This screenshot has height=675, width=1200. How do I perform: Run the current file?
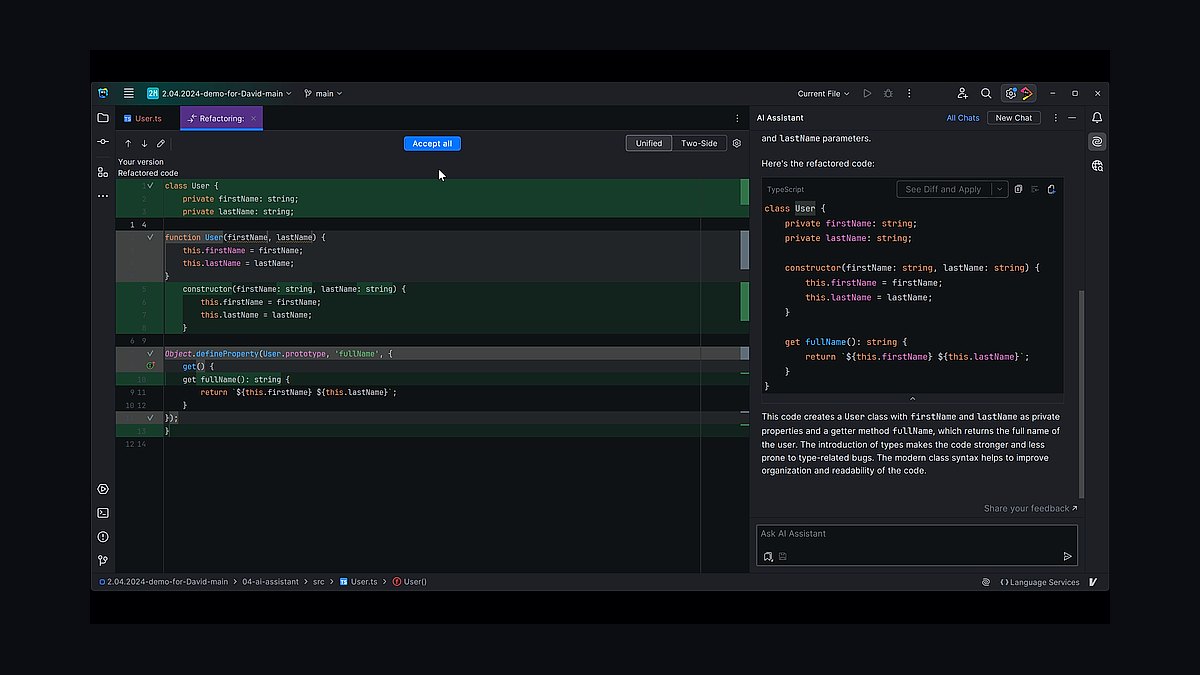(867, 93)
